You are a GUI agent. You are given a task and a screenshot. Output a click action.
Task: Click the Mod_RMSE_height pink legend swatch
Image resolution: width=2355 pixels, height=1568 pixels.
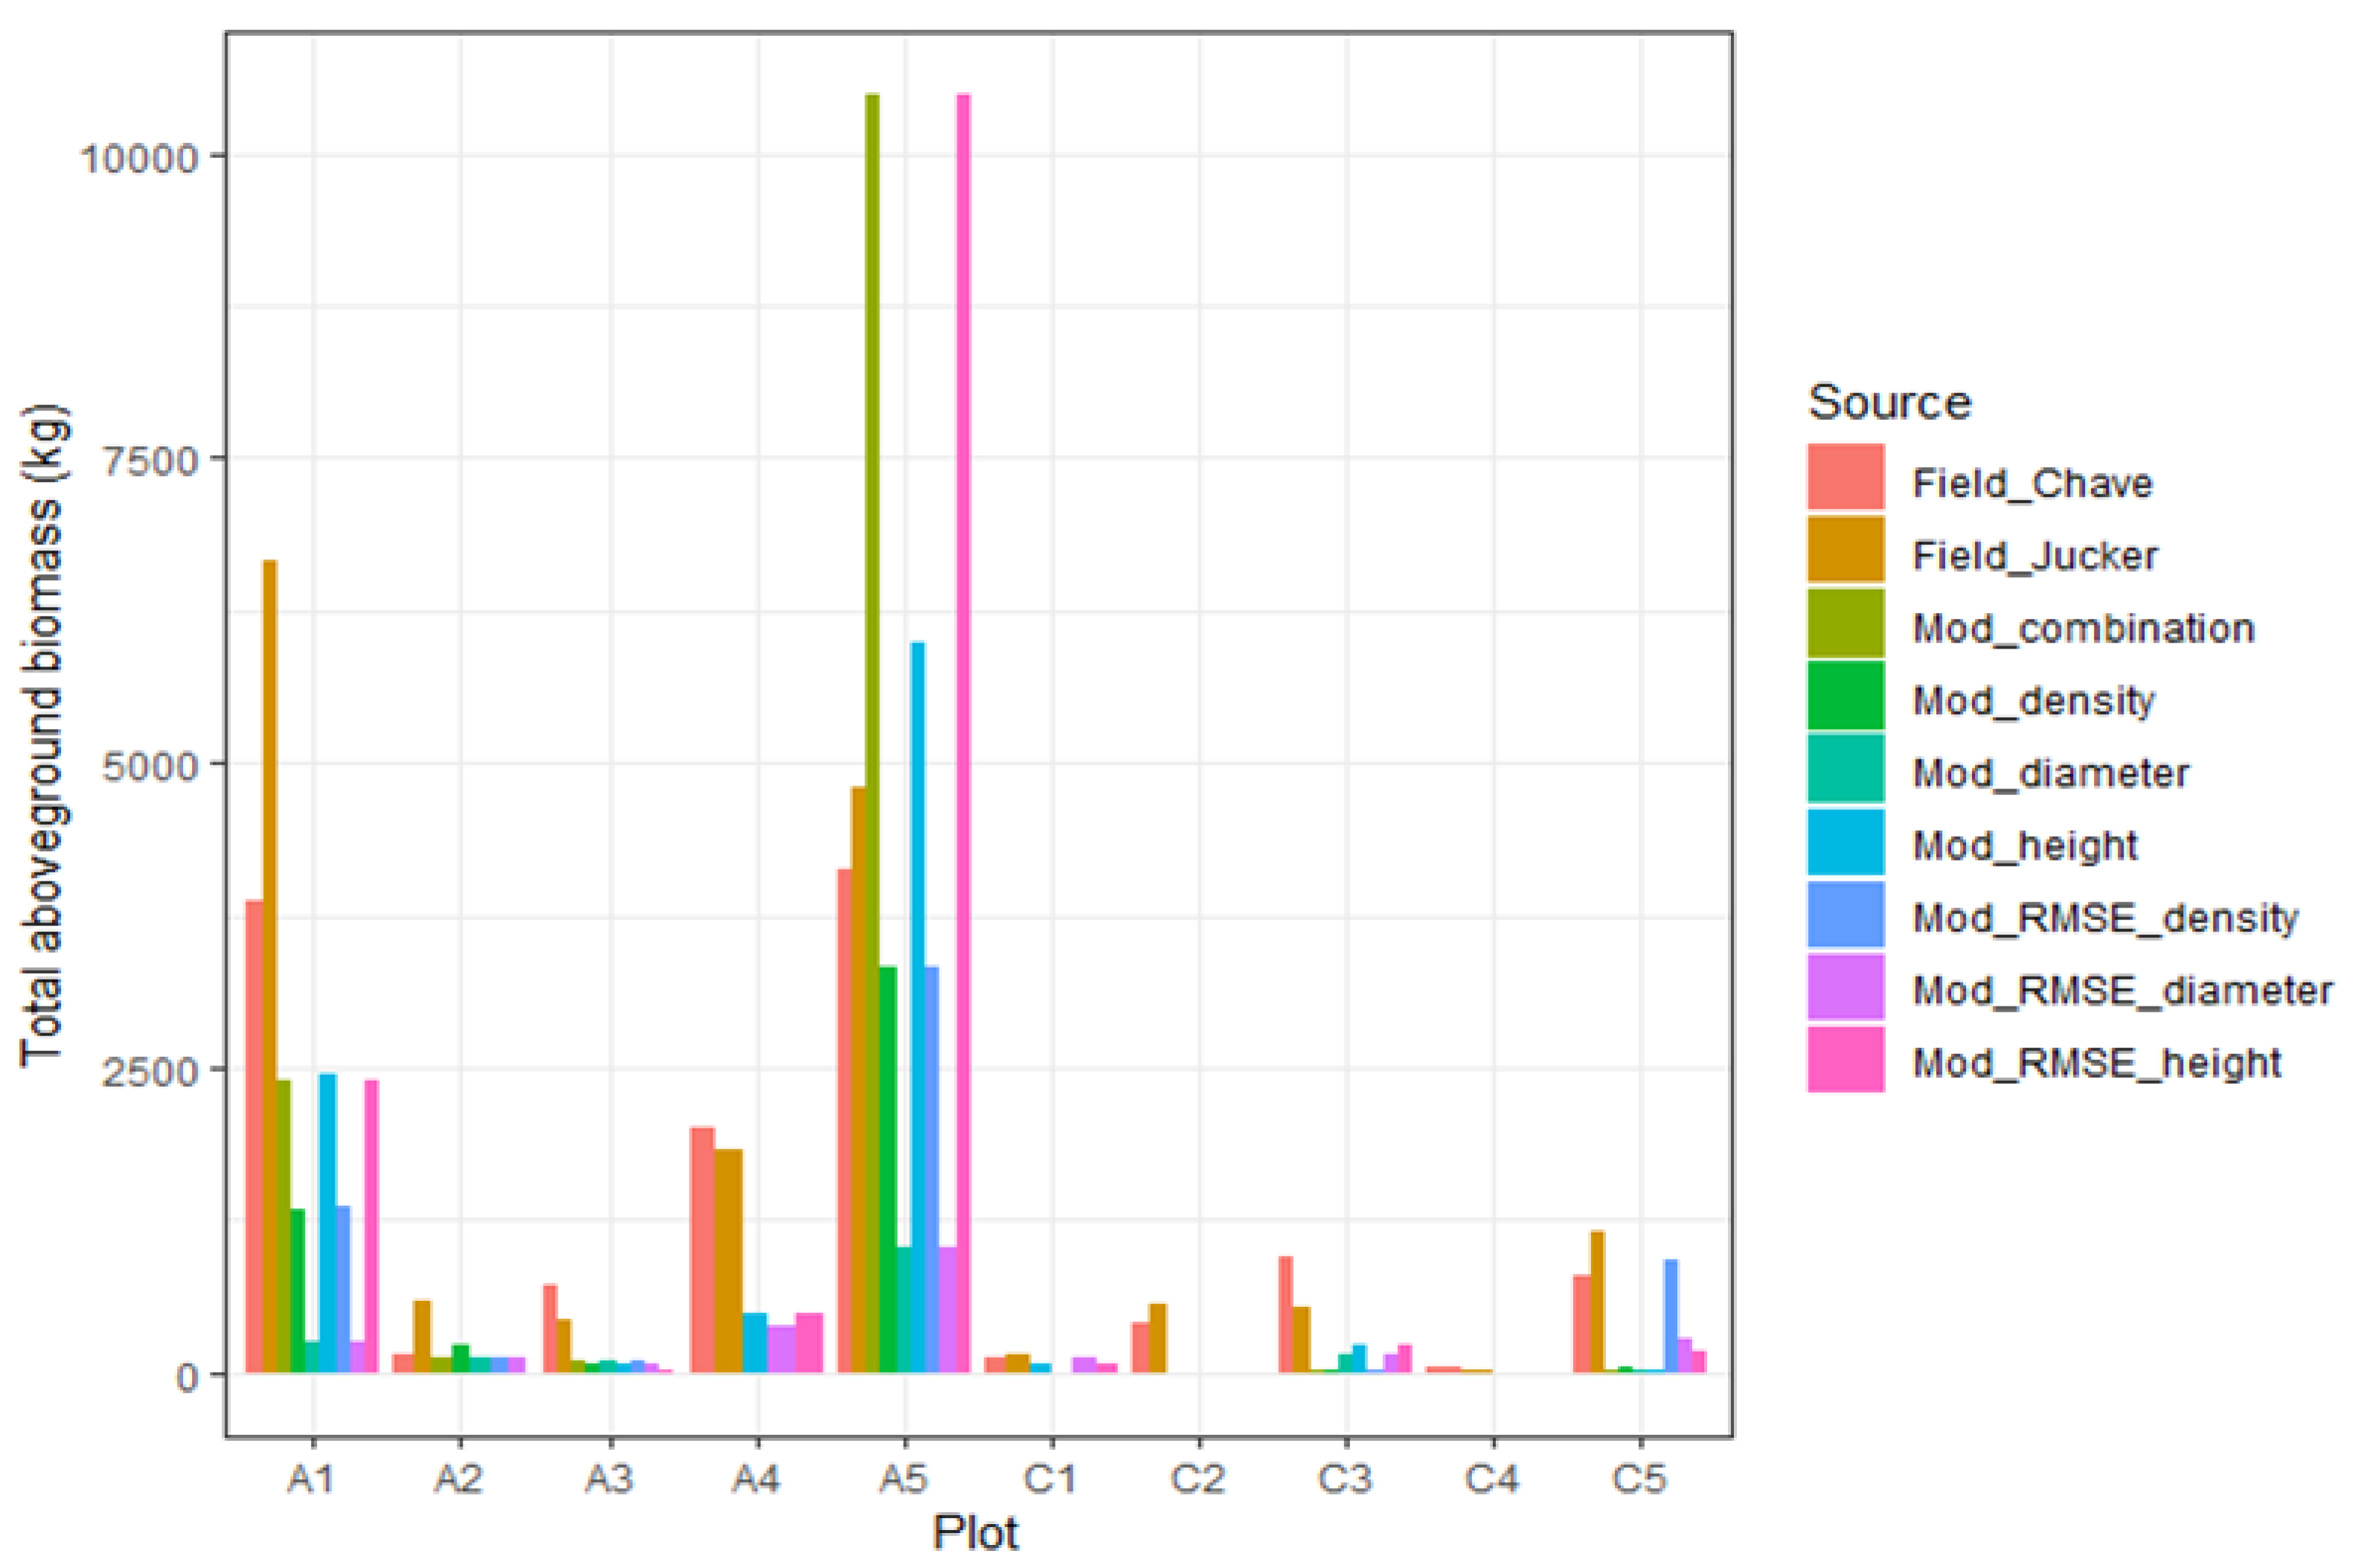(x=1845, y=1060)
